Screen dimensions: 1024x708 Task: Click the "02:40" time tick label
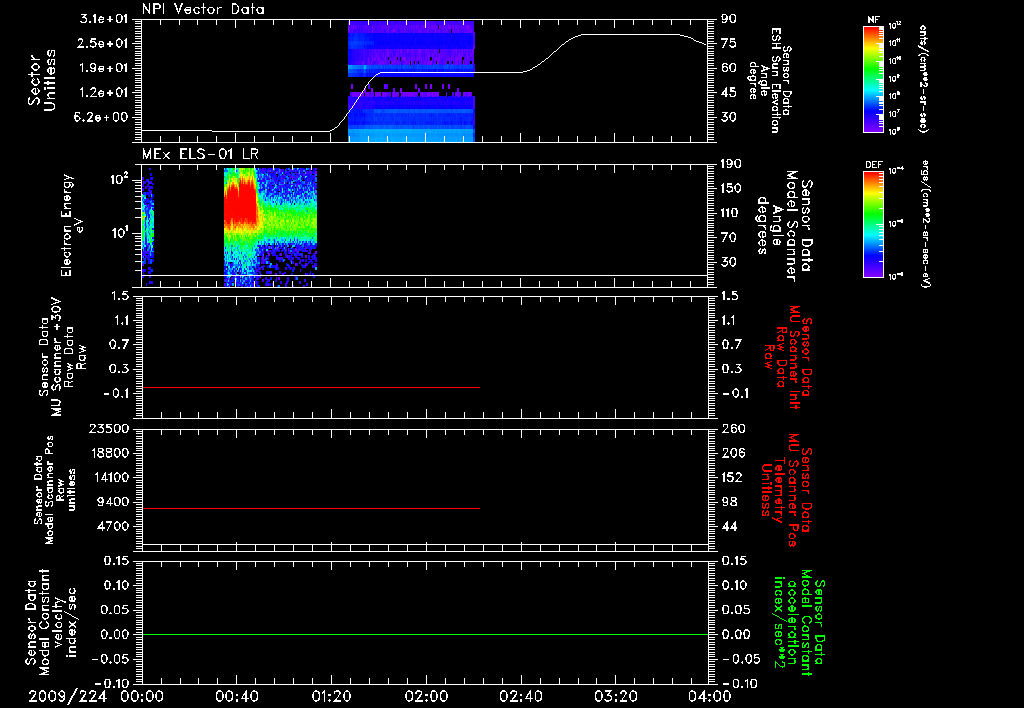point(520,696)
